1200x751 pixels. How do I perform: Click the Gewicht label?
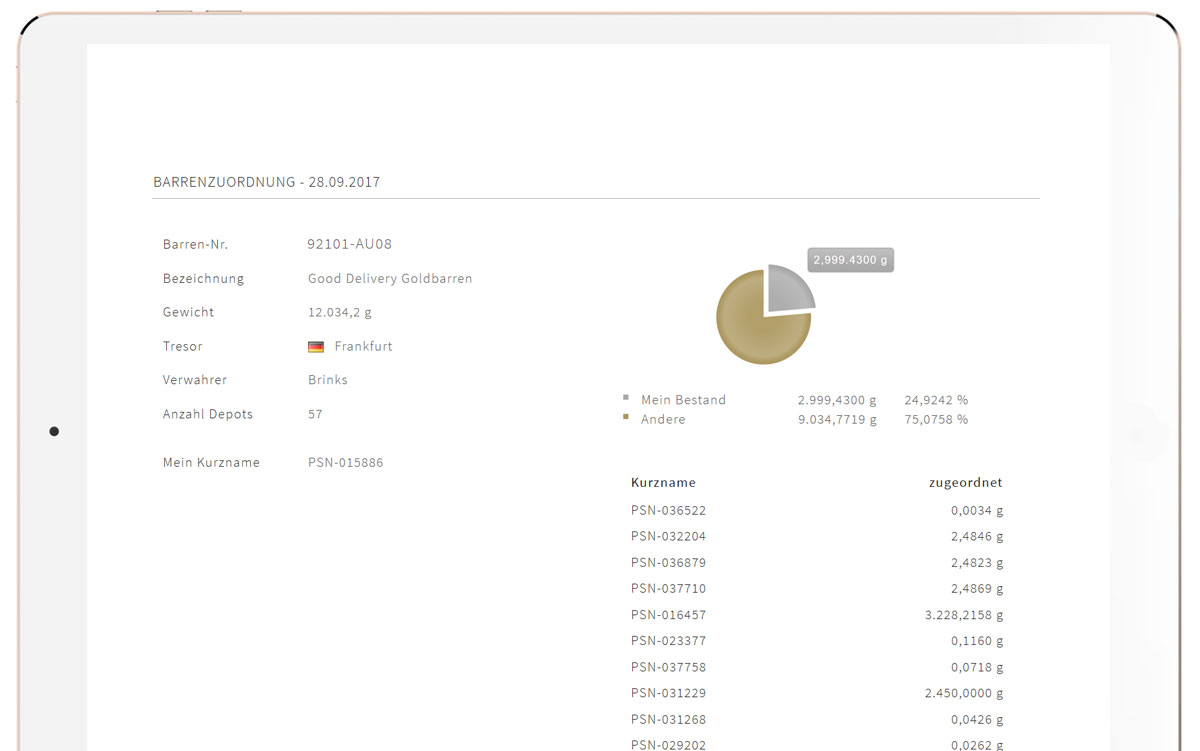pyautogui.click(x=189, y=313)
